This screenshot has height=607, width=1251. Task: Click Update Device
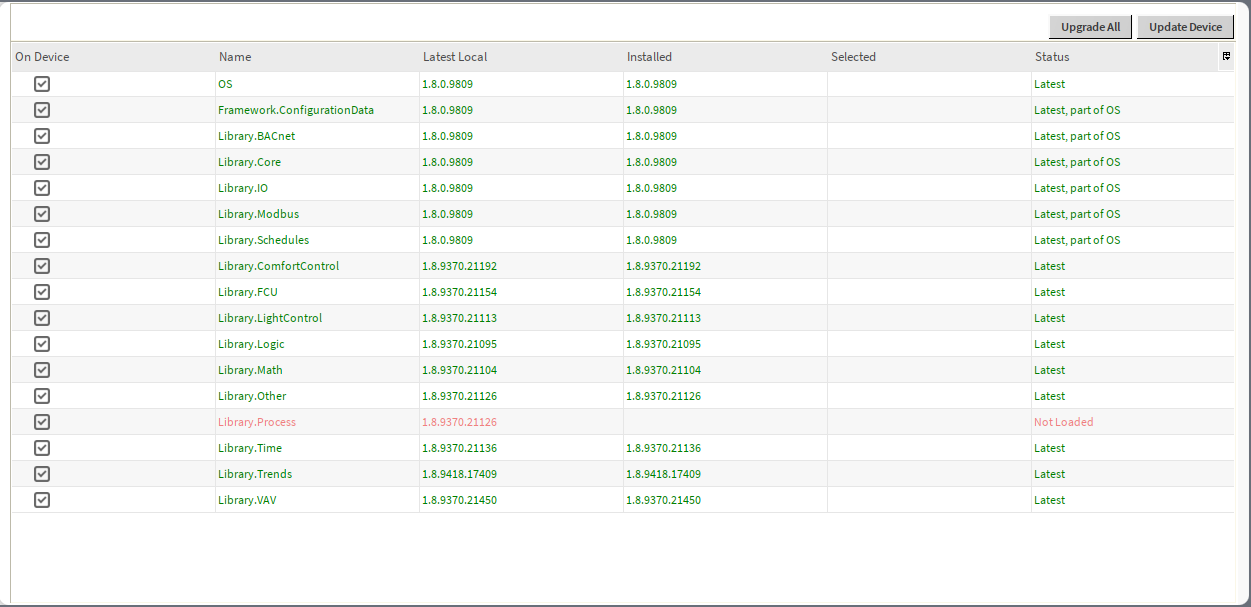point(1185,27)
